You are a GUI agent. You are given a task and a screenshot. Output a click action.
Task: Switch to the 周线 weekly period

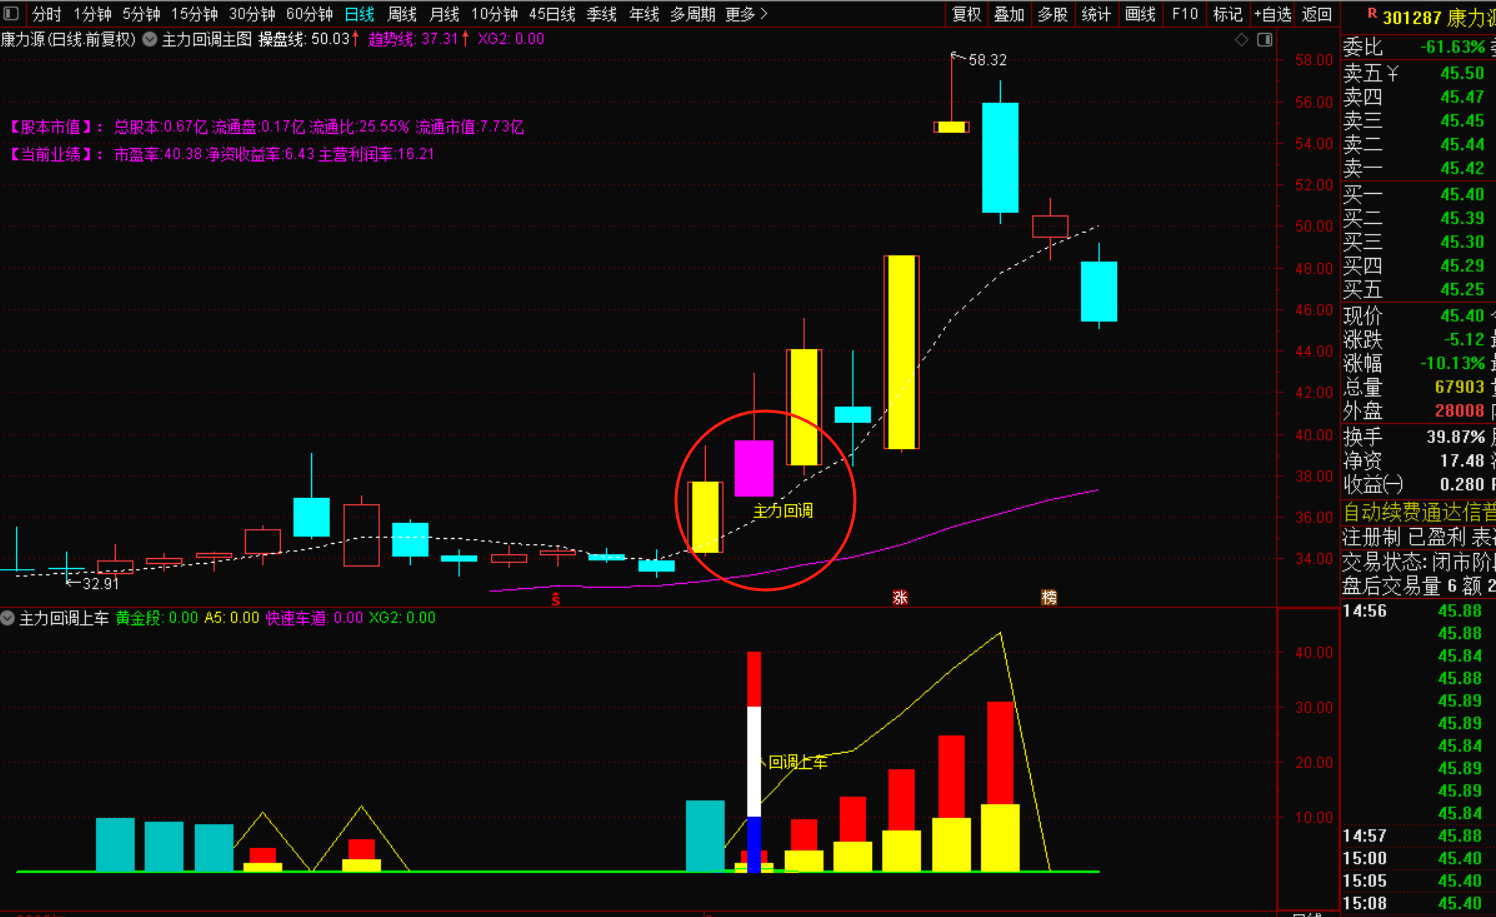coord(401,14)
